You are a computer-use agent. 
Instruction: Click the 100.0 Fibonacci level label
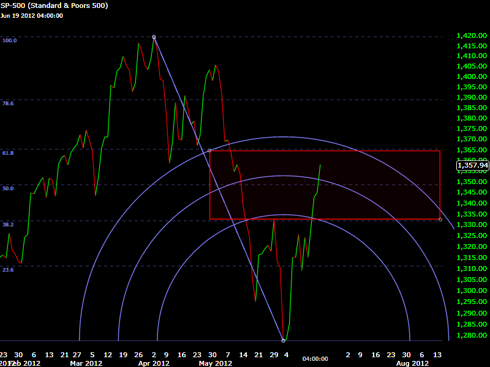point(10,40)
